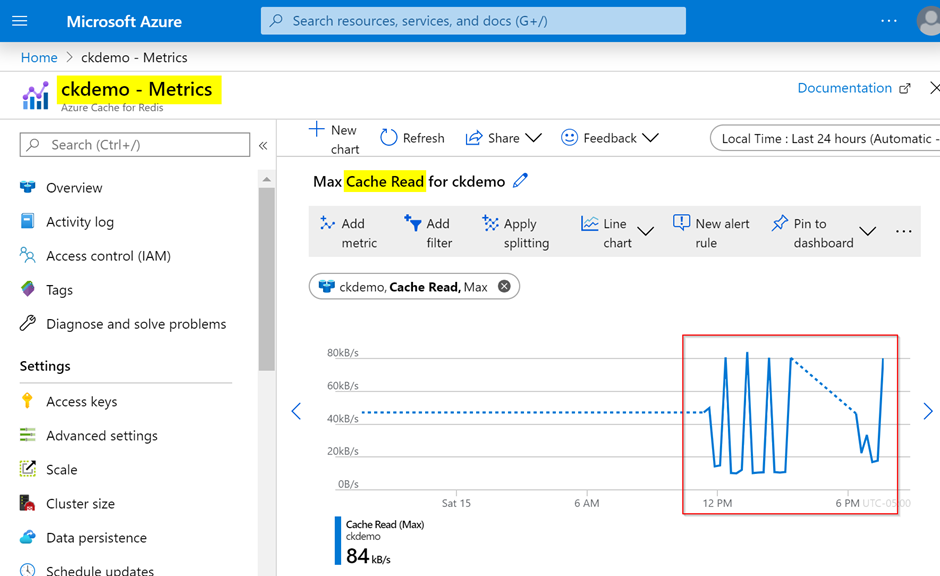Open Cluster size settings

pos(80,504)
